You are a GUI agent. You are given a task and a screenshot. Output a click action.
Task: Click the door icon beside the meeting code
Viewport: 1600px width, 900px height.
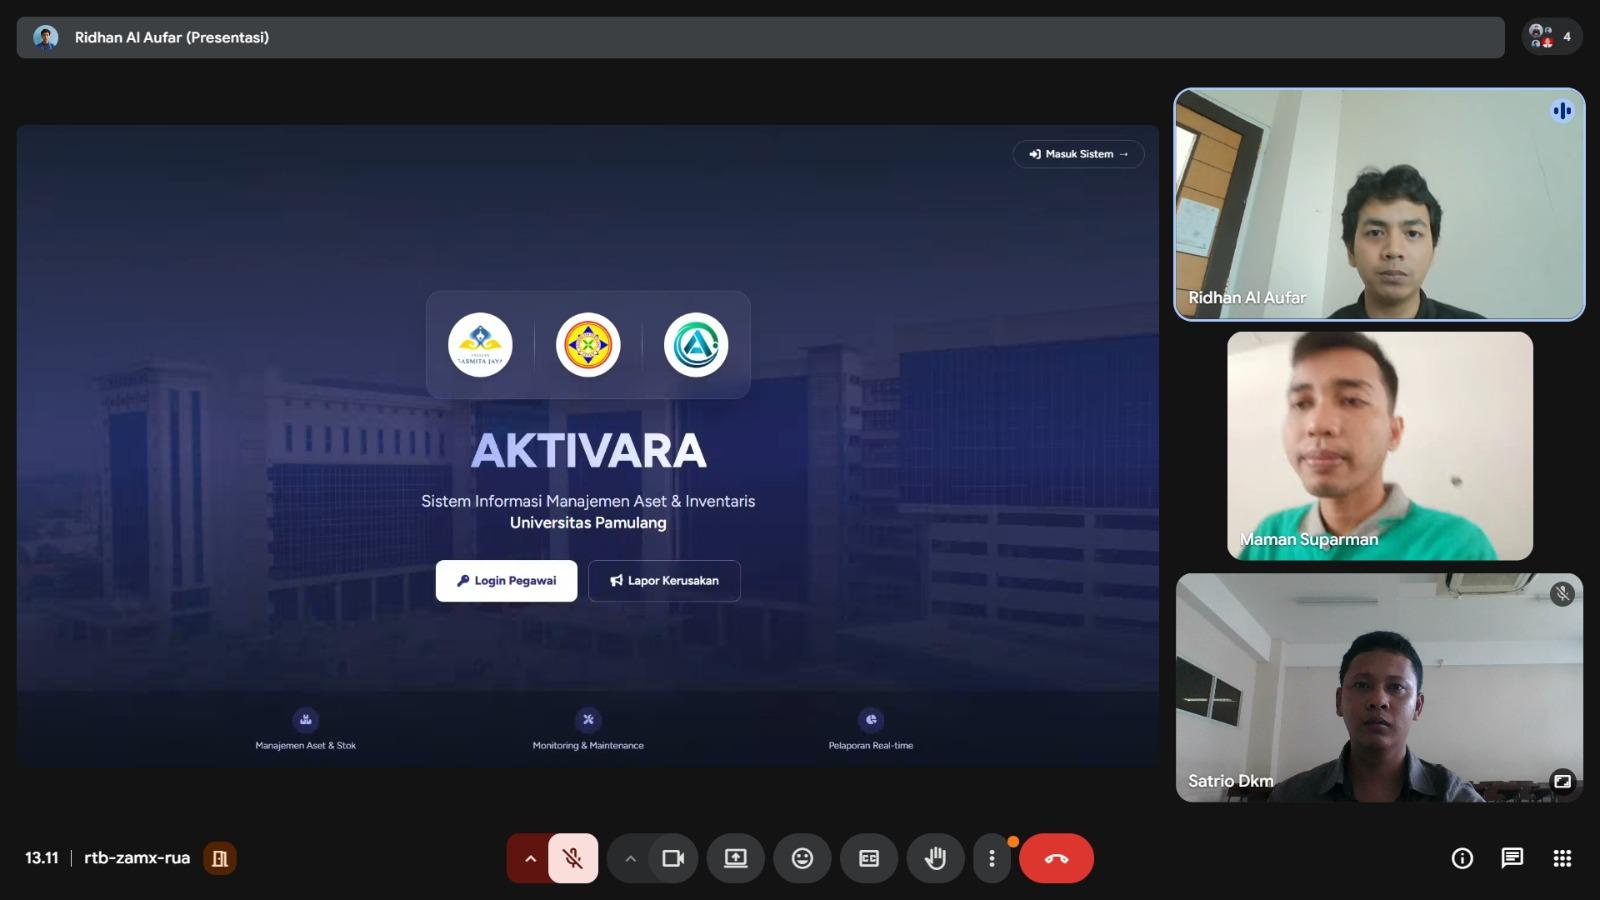click(221, 857)
